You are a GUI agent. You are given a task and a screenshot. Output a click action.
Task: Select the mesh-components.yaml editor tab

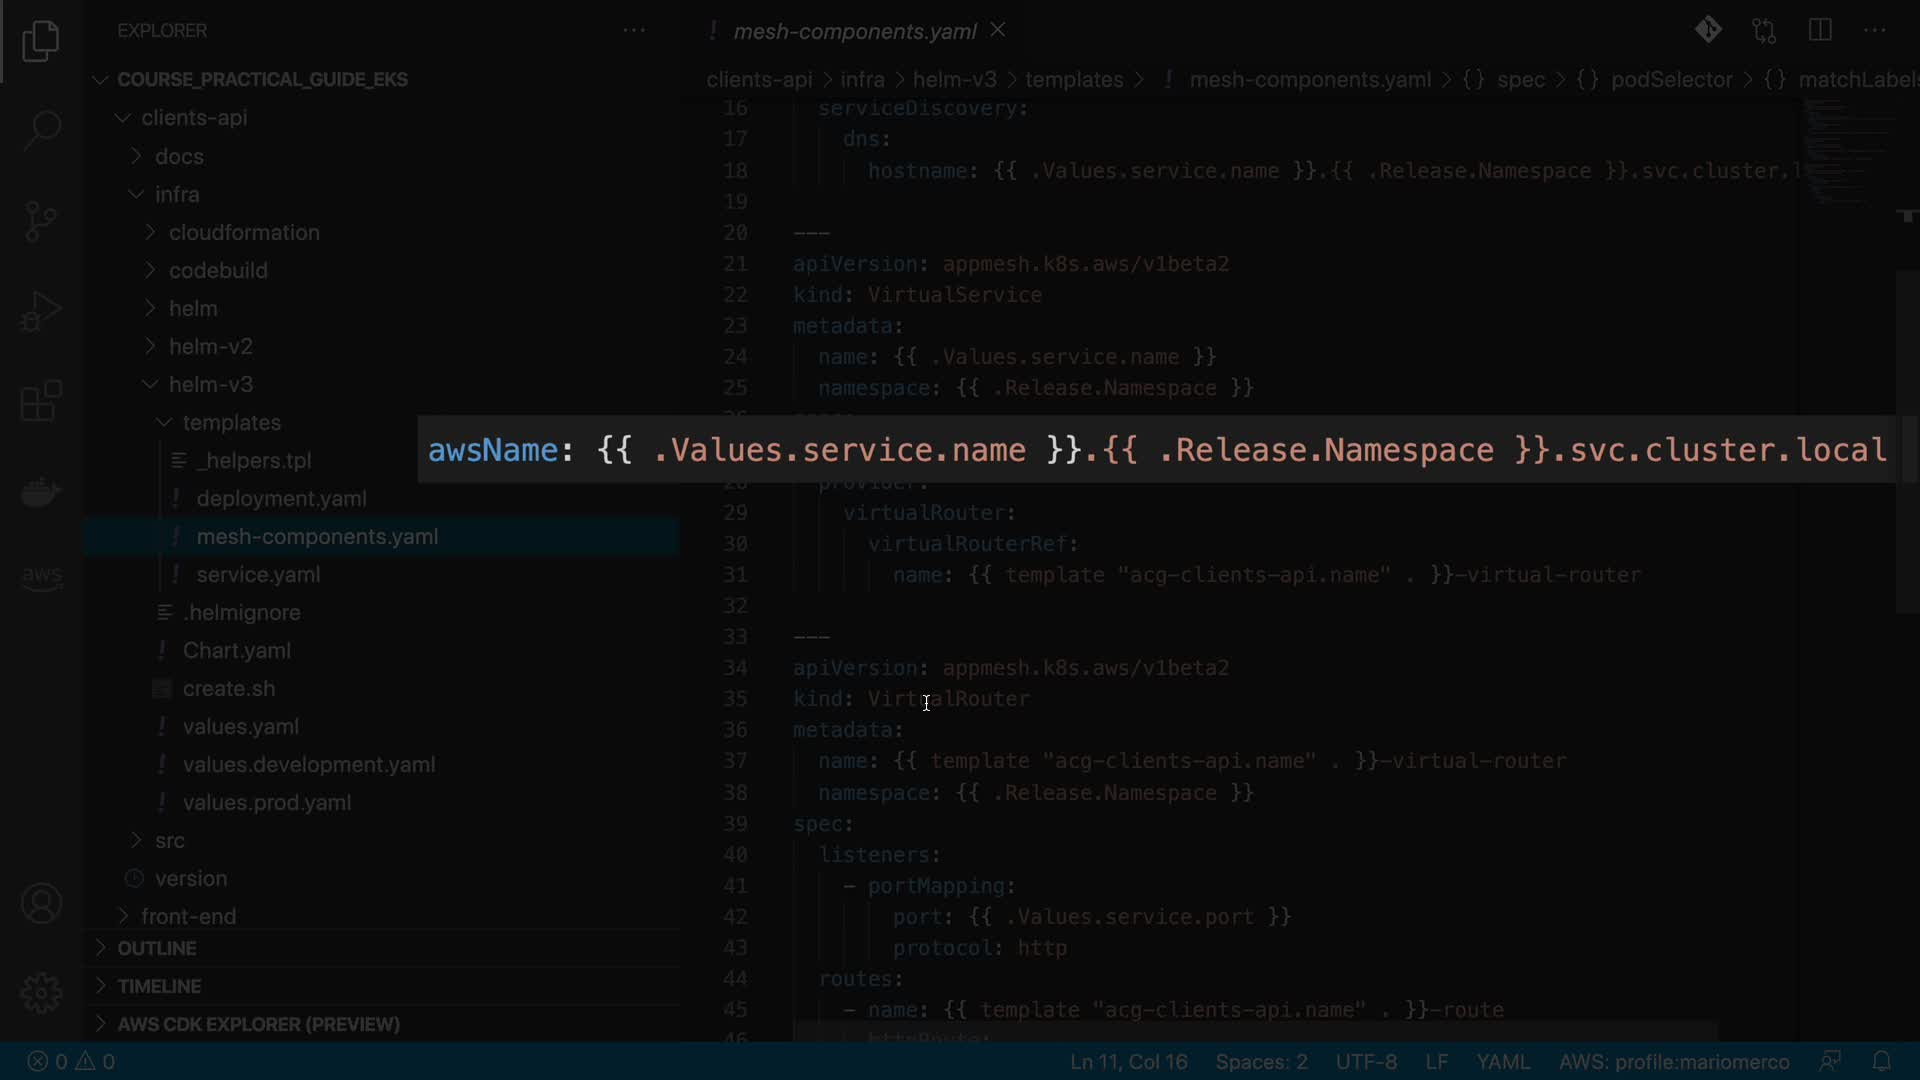(854, 31)
